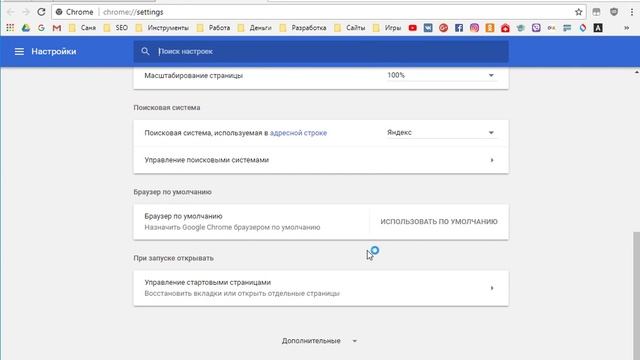Image resolution: width=640 pixels, height=360 pixels.
Task: Click the Масштабирование страницы label
Action: click(193, 76)
